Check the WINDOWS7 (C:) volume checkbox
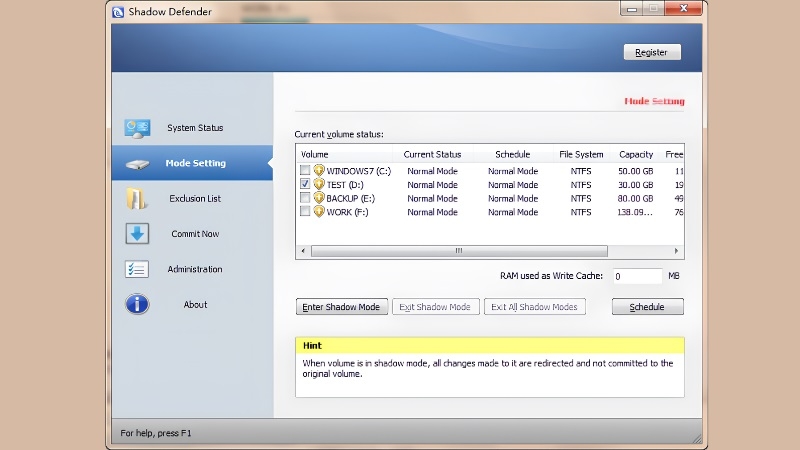 coord(305,170)
